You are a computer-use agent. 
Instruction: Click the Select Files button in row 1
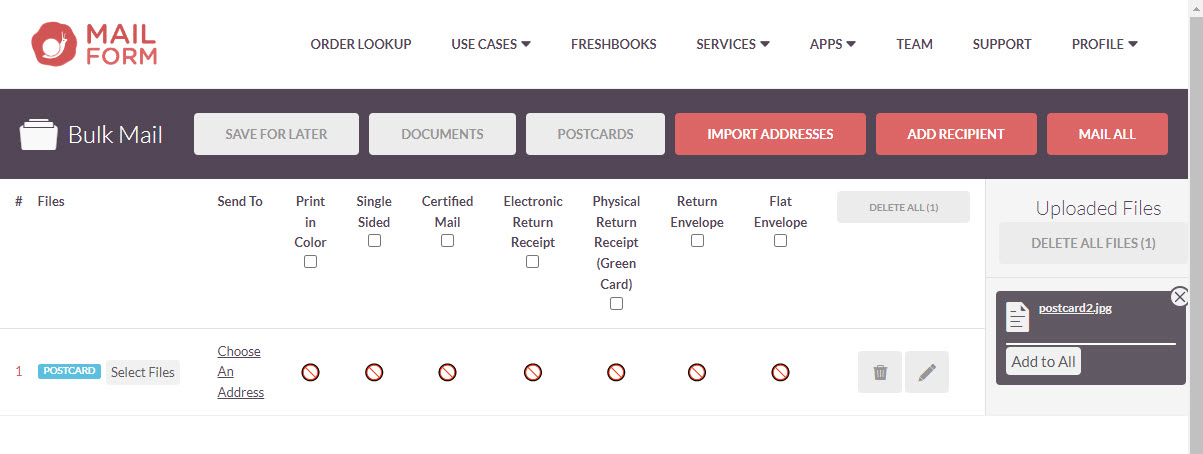click(143, 372)
